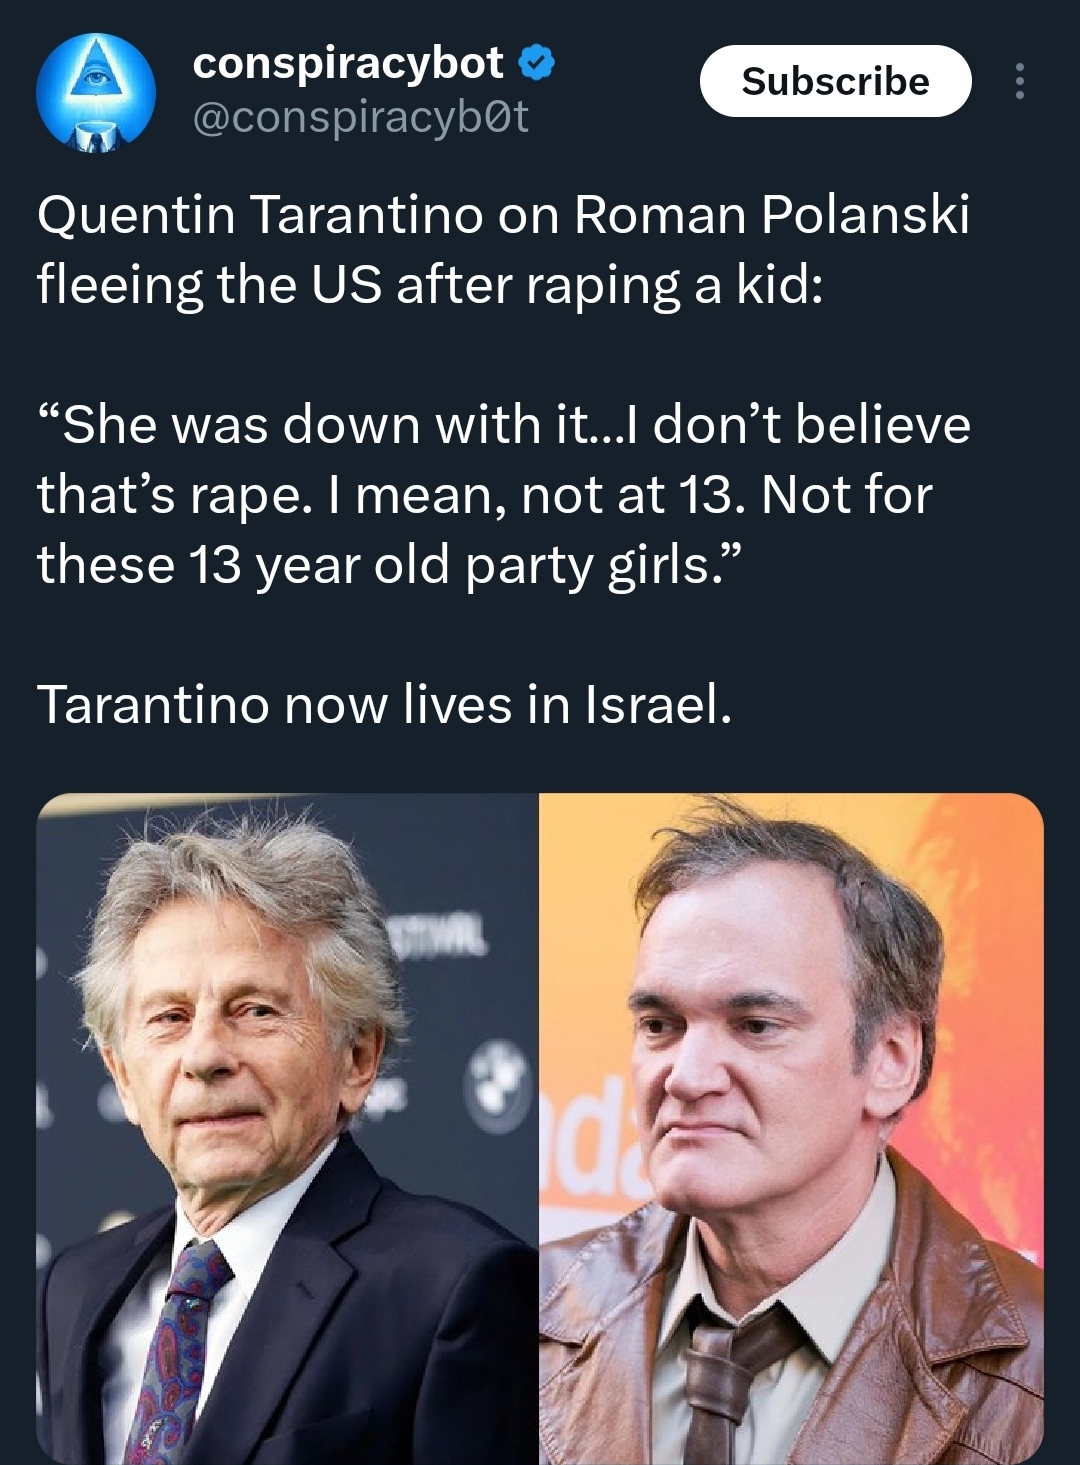Image resolution: width=1080 pixels, height=1465 pixels.
Task: Open the right photo with orange background
Action: pos(791,1128)
